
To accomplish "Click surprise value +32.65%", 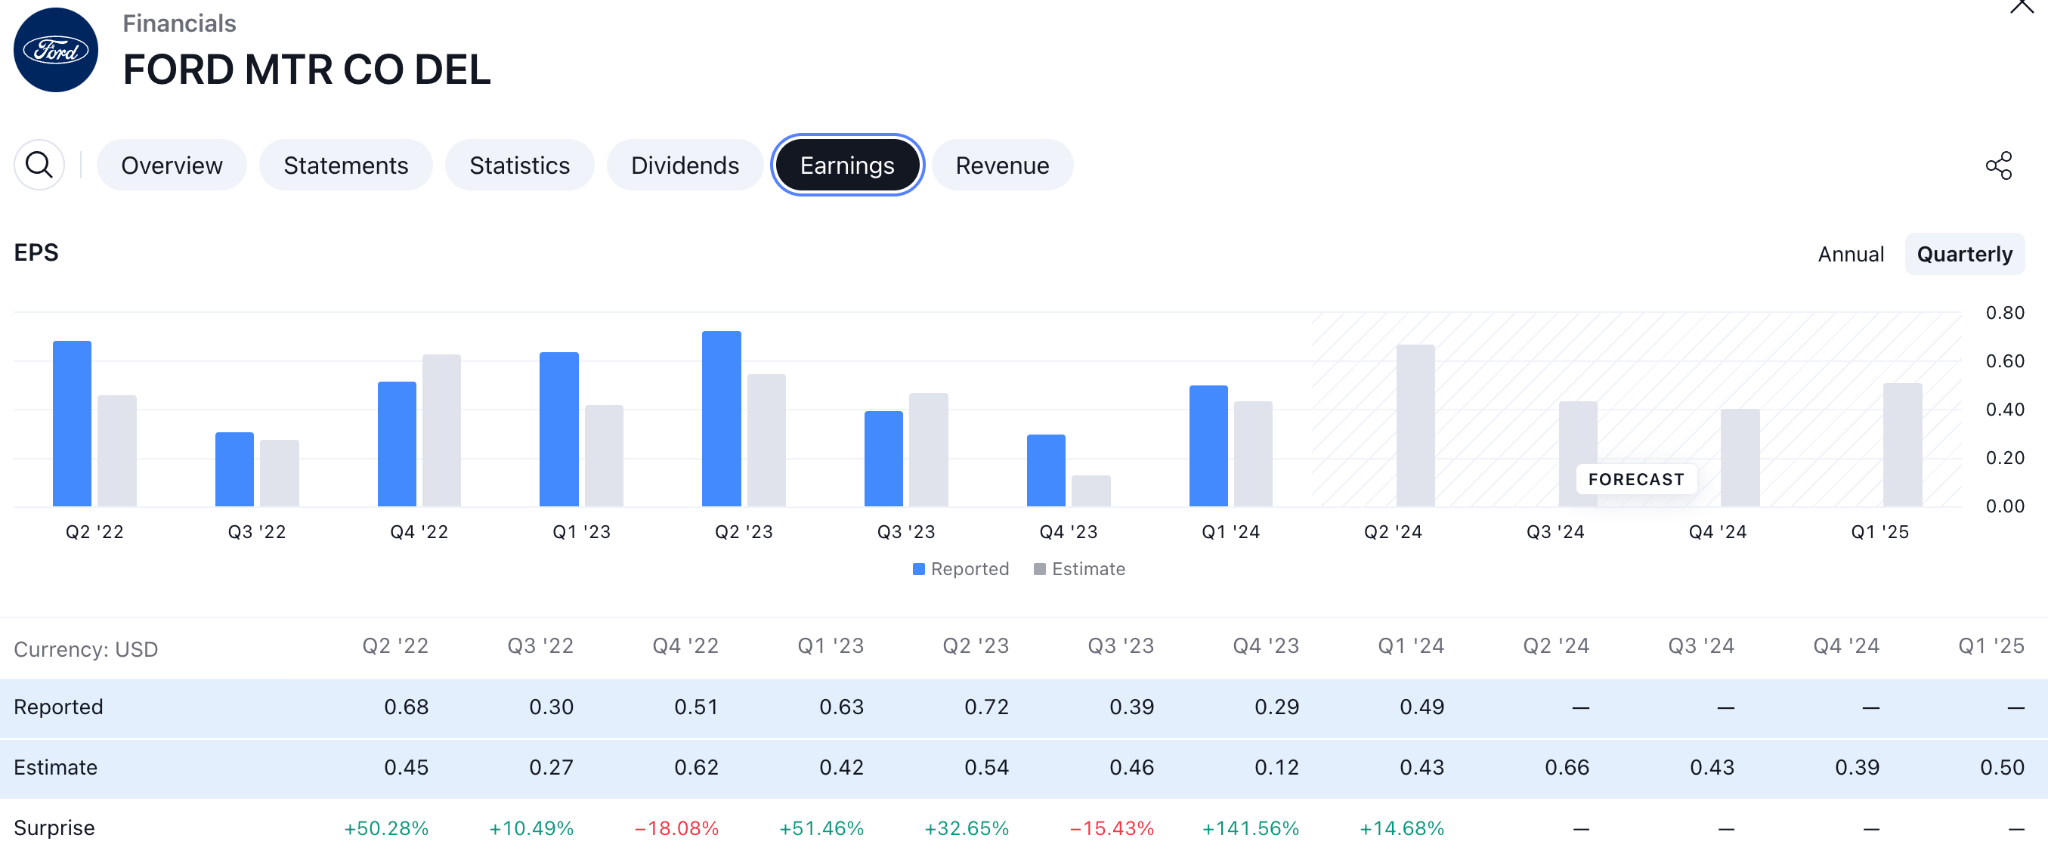I will click(966, 829).
